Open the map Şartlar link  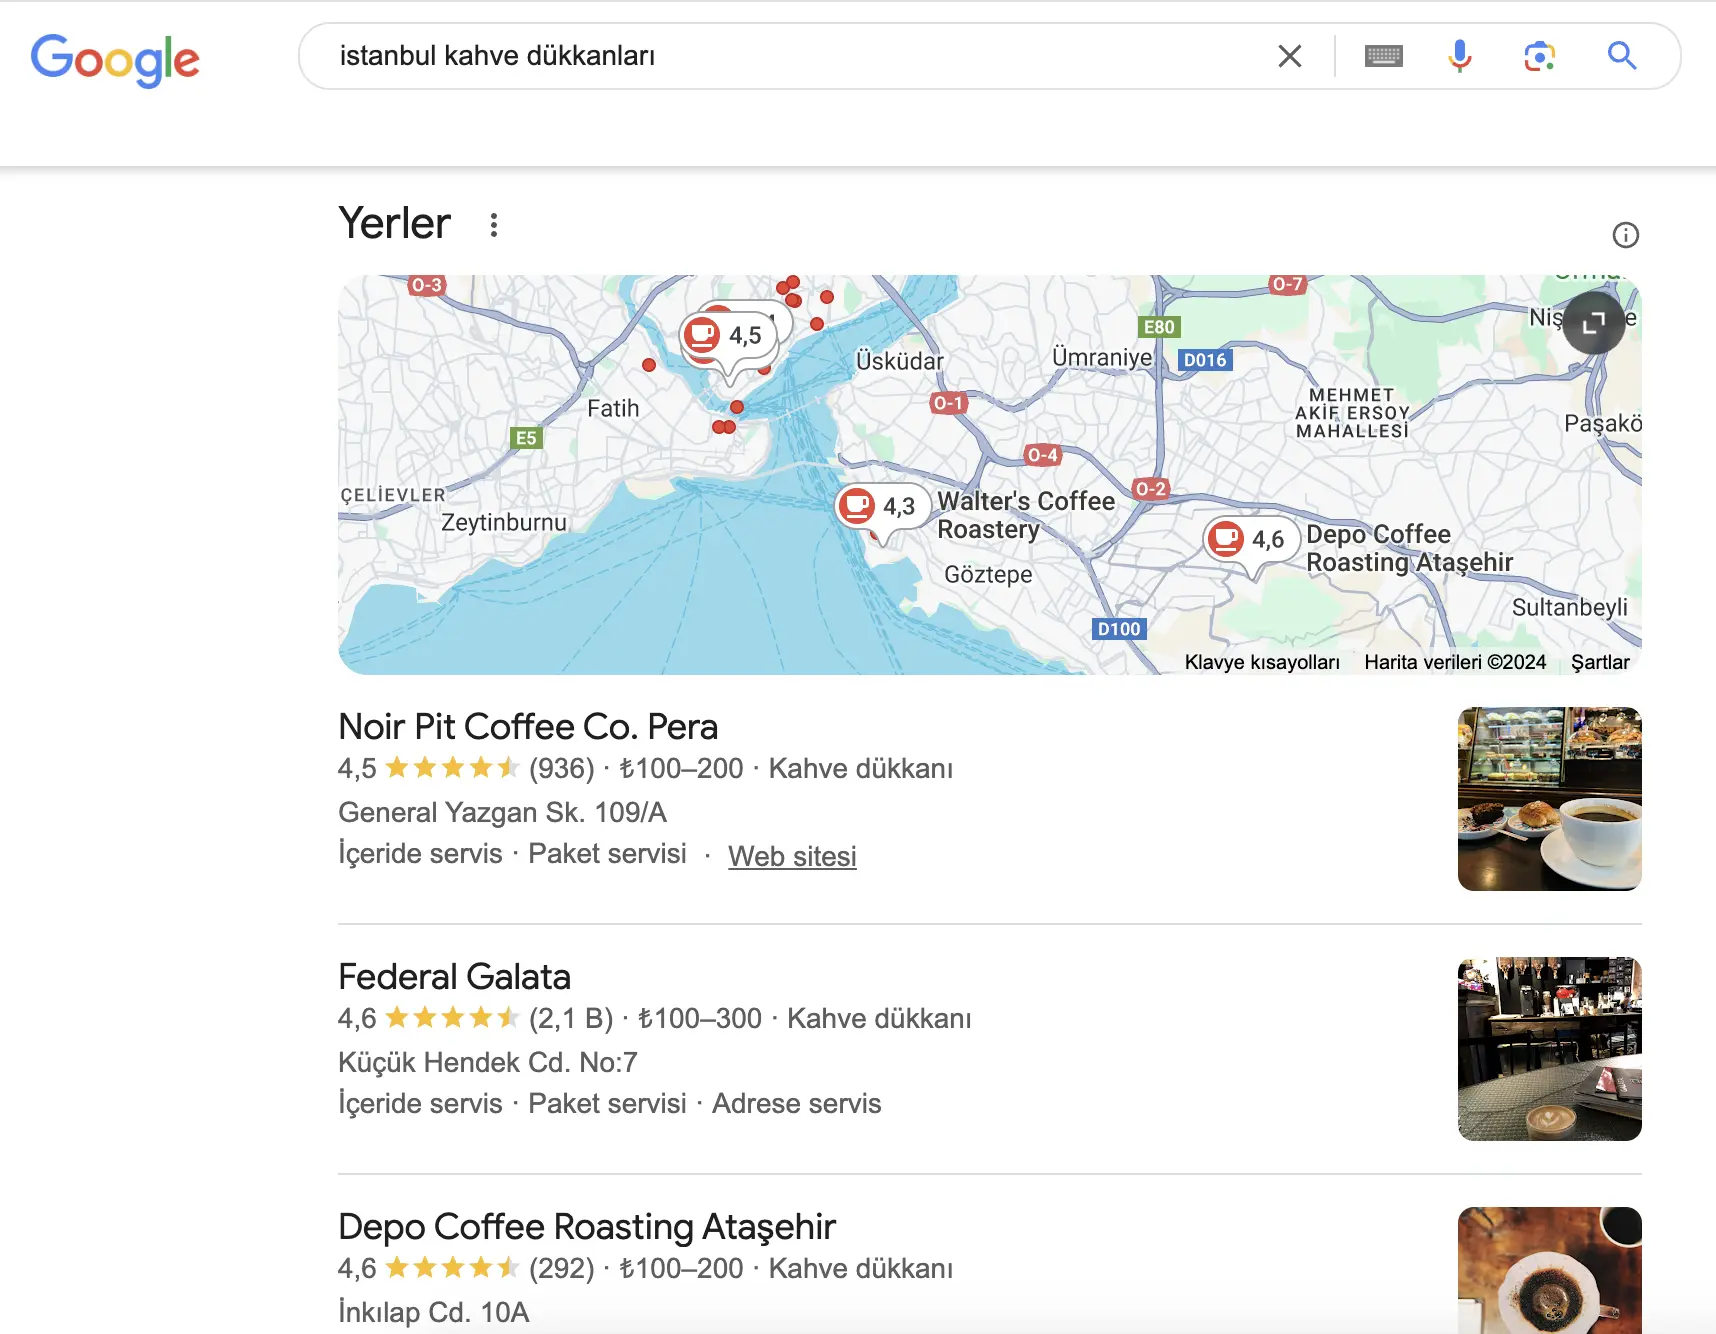click(x=1600, y=662)
